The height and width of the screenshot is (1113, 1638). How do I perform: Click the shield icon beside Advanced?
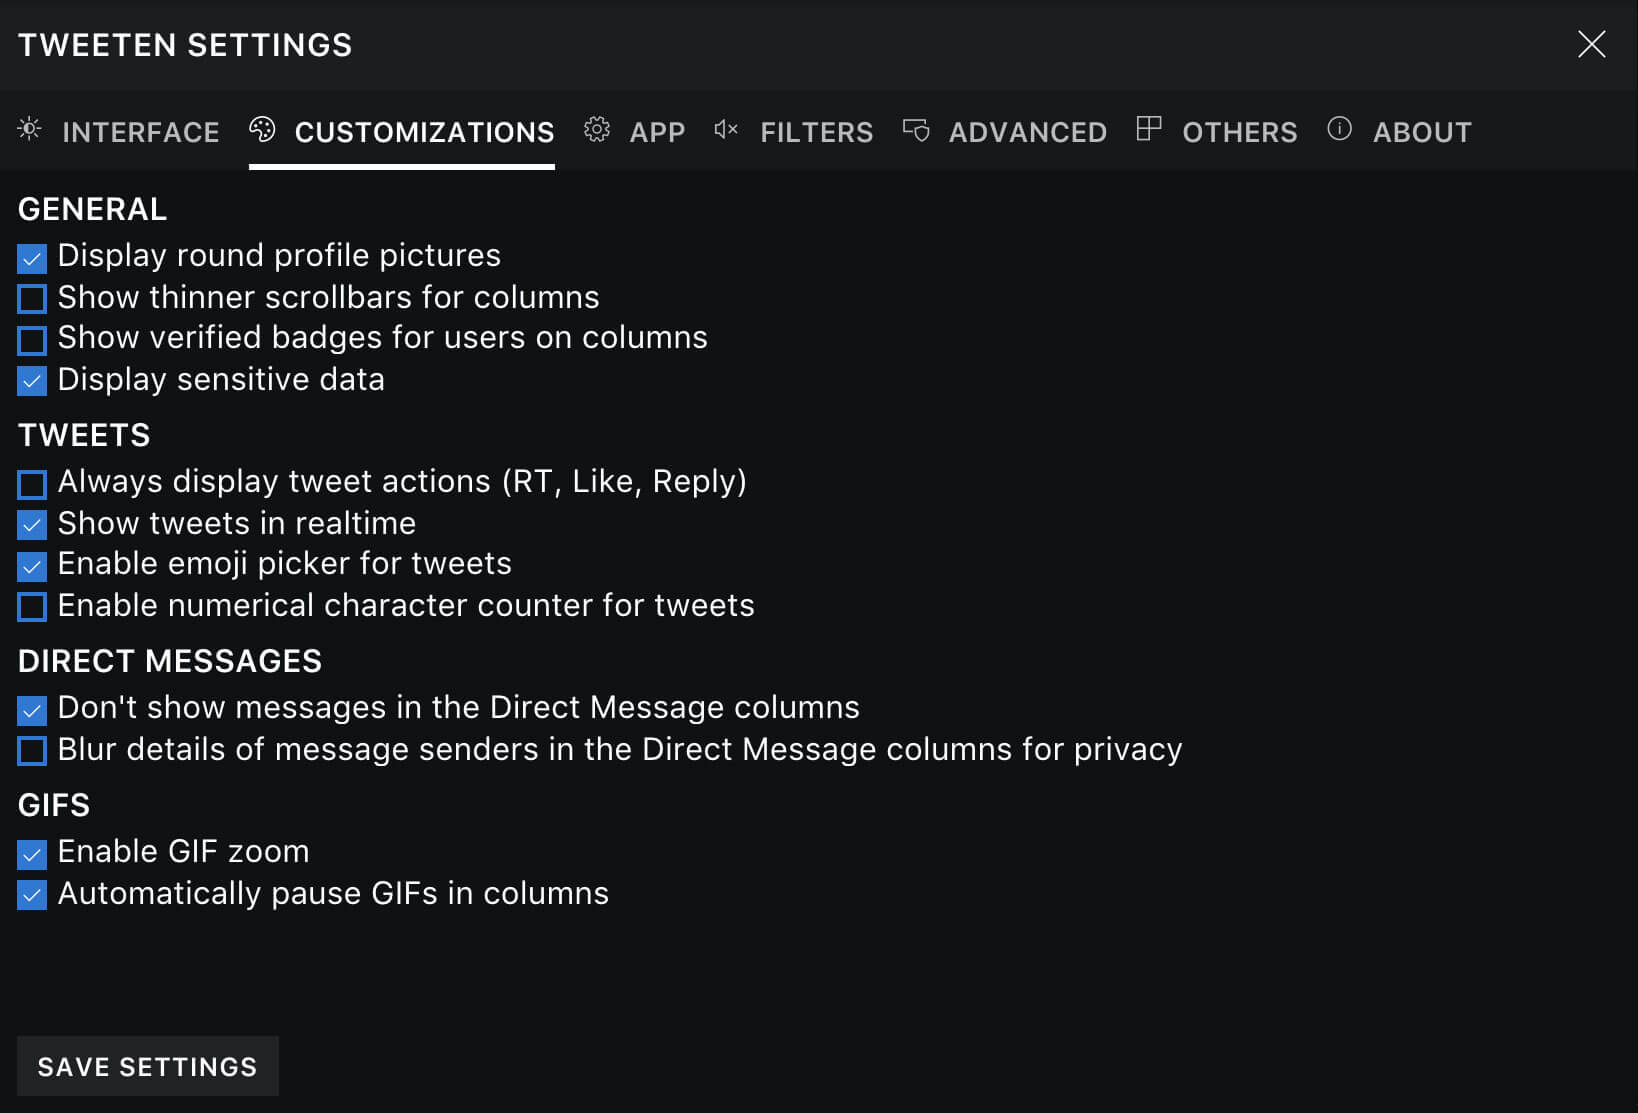click(x=916, y=130)
